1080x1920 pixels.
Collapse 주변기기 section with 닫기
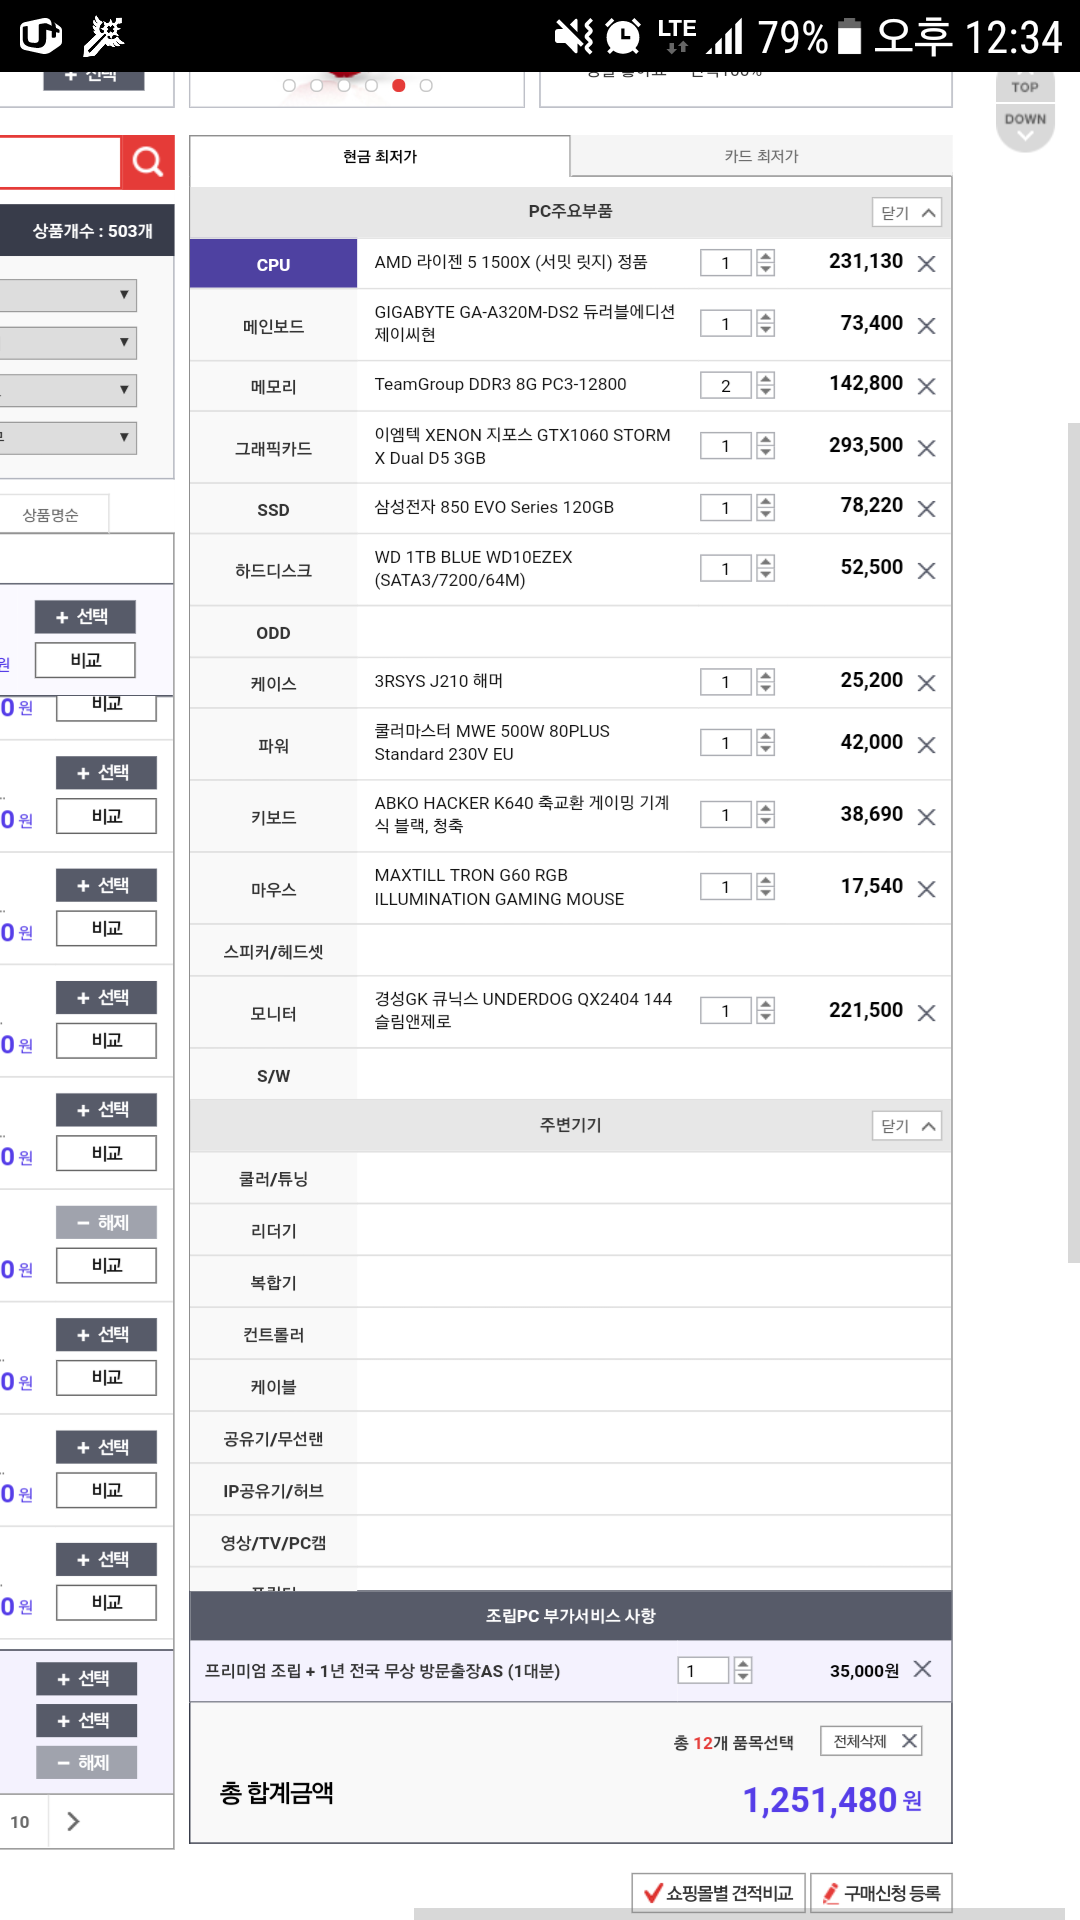pyautogui.click(x=906, y=1126)
